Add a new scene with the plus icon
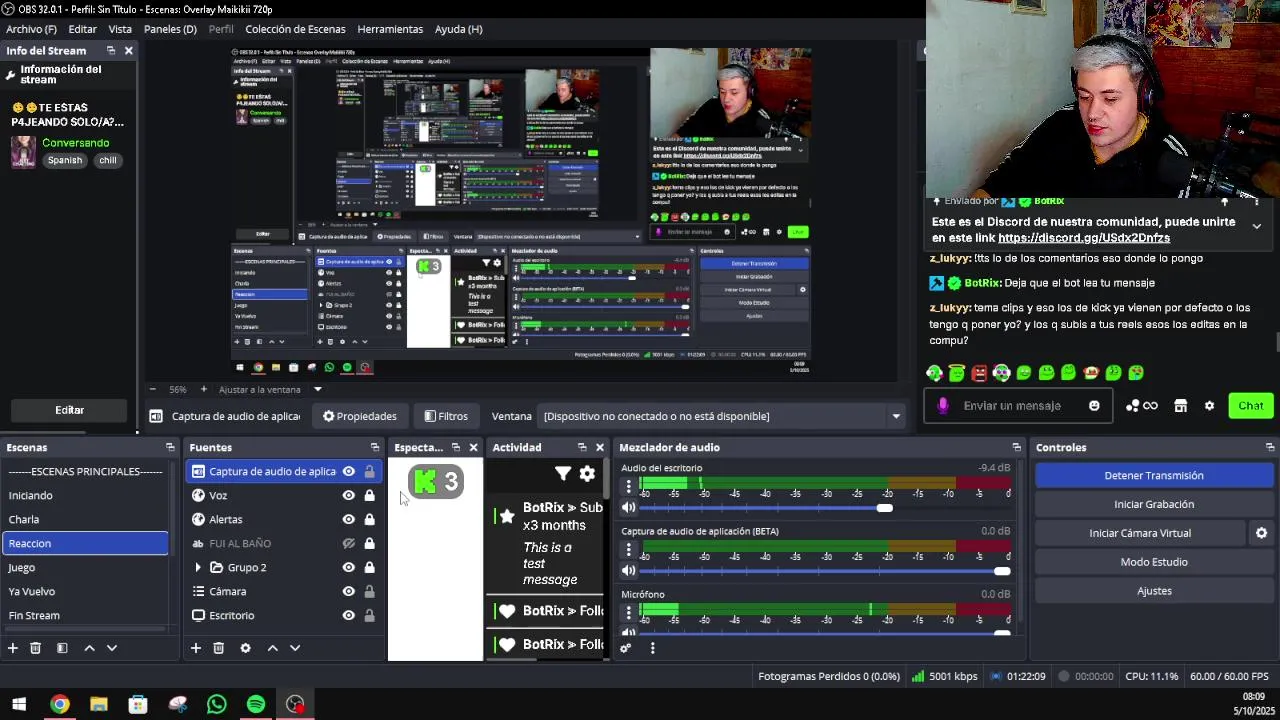Screen dimensions: 1280x720 (x=13, y=648)
